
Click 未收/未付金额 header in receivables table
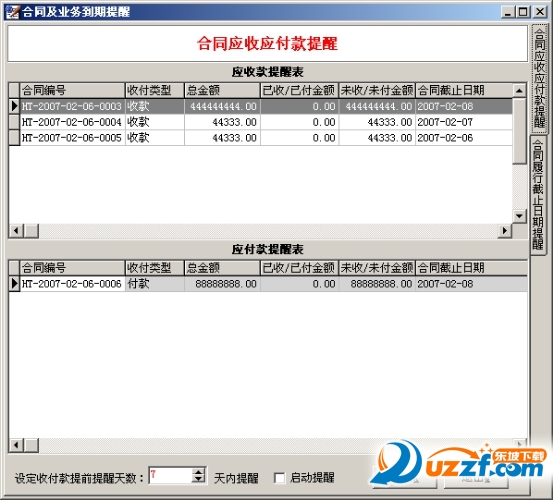pyautogui.click(x=377, y=90)
